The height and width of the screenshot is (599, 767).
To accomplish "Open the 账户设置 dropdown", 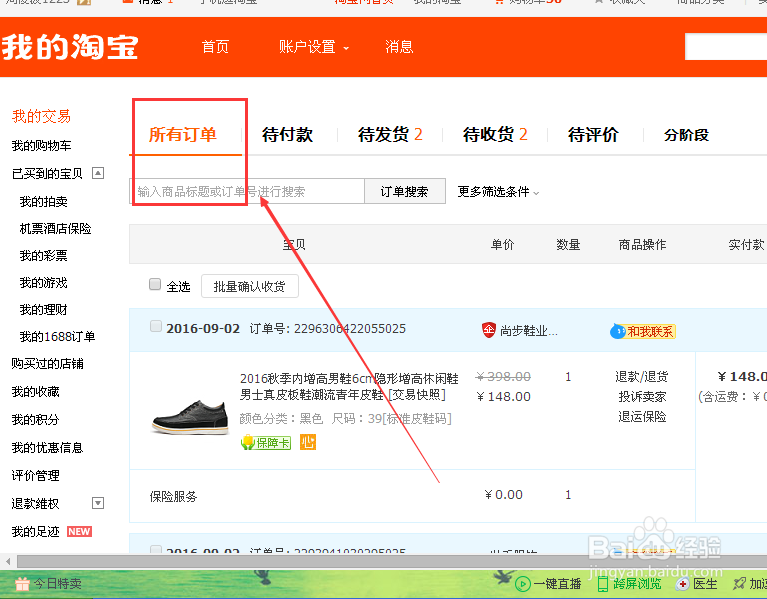I will 314,47.
